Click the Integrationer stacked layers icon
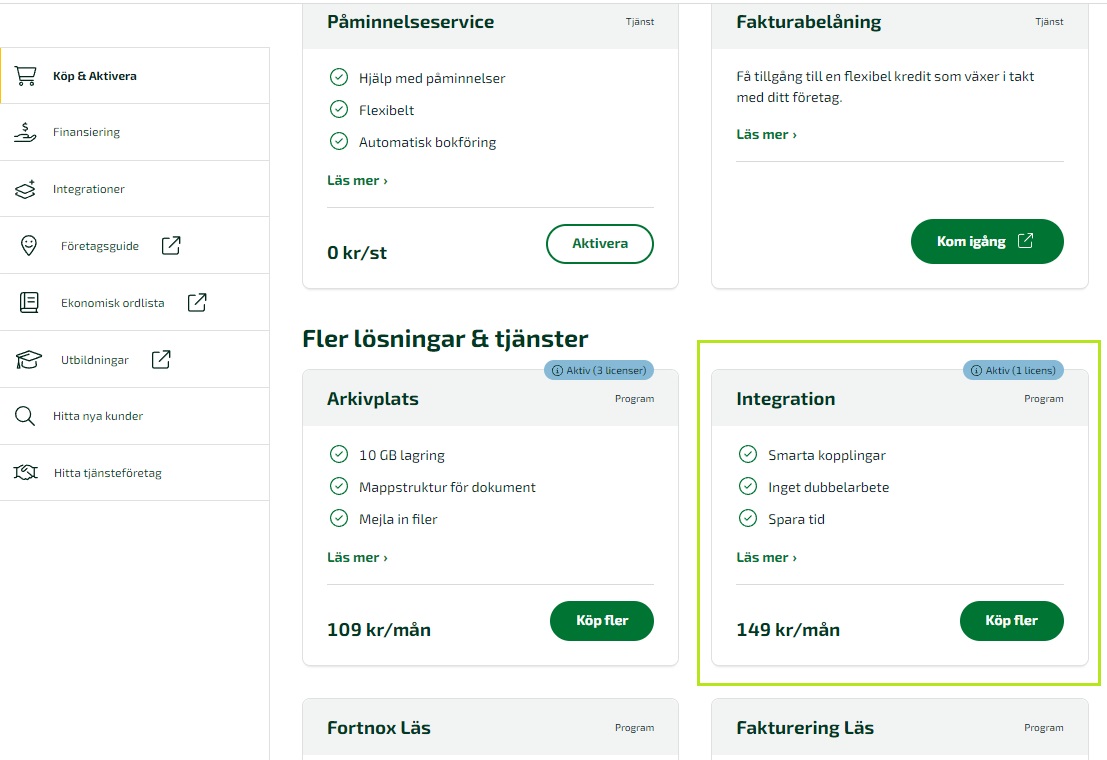The image size is (1107, 760). click(x=26, y=189)
